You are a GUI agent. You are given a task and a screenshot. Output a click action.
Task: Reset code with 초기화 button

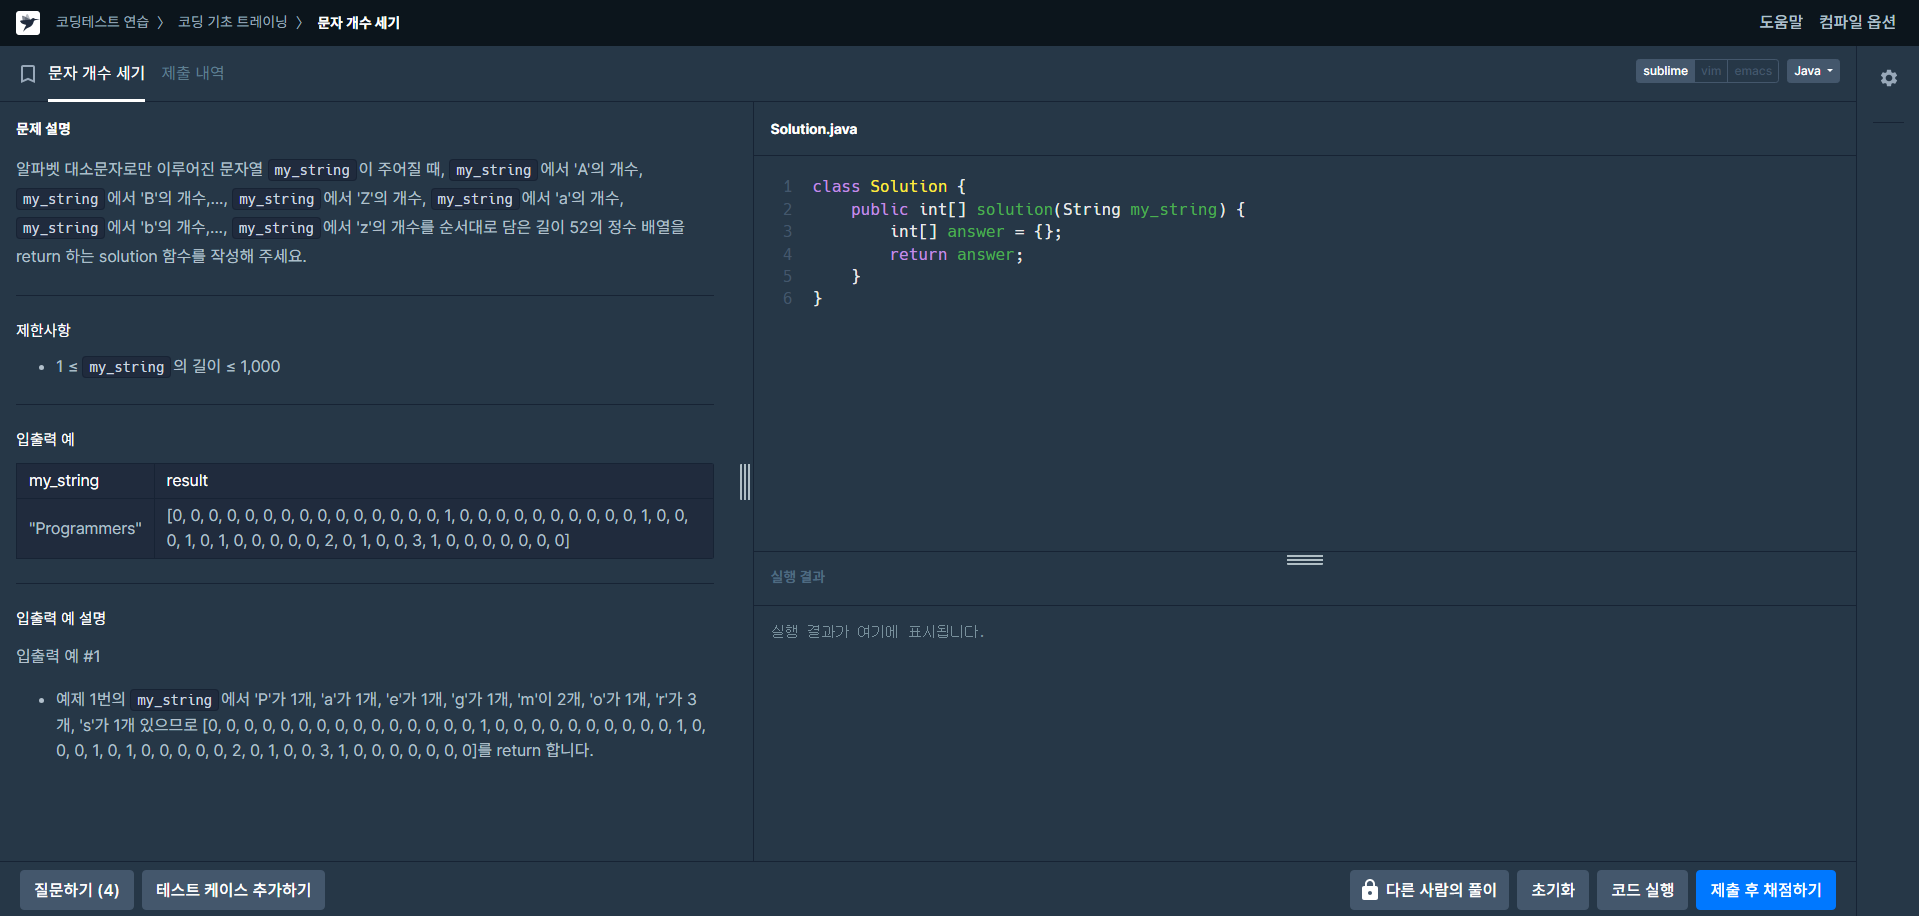[x=1553, y=890]
